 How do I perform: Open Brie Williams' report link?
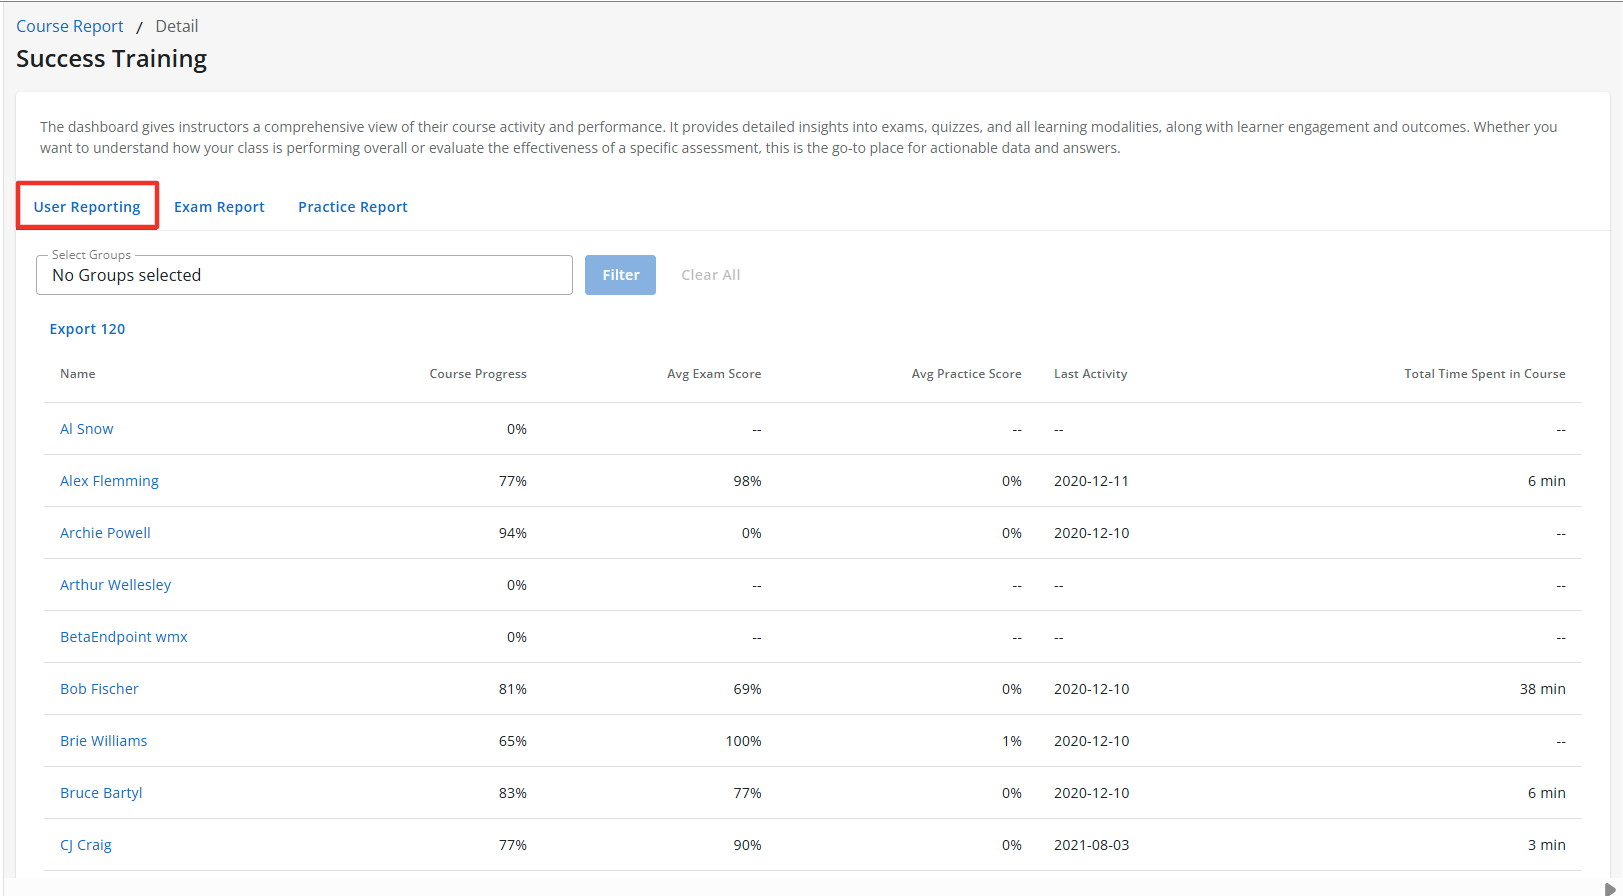103,741
